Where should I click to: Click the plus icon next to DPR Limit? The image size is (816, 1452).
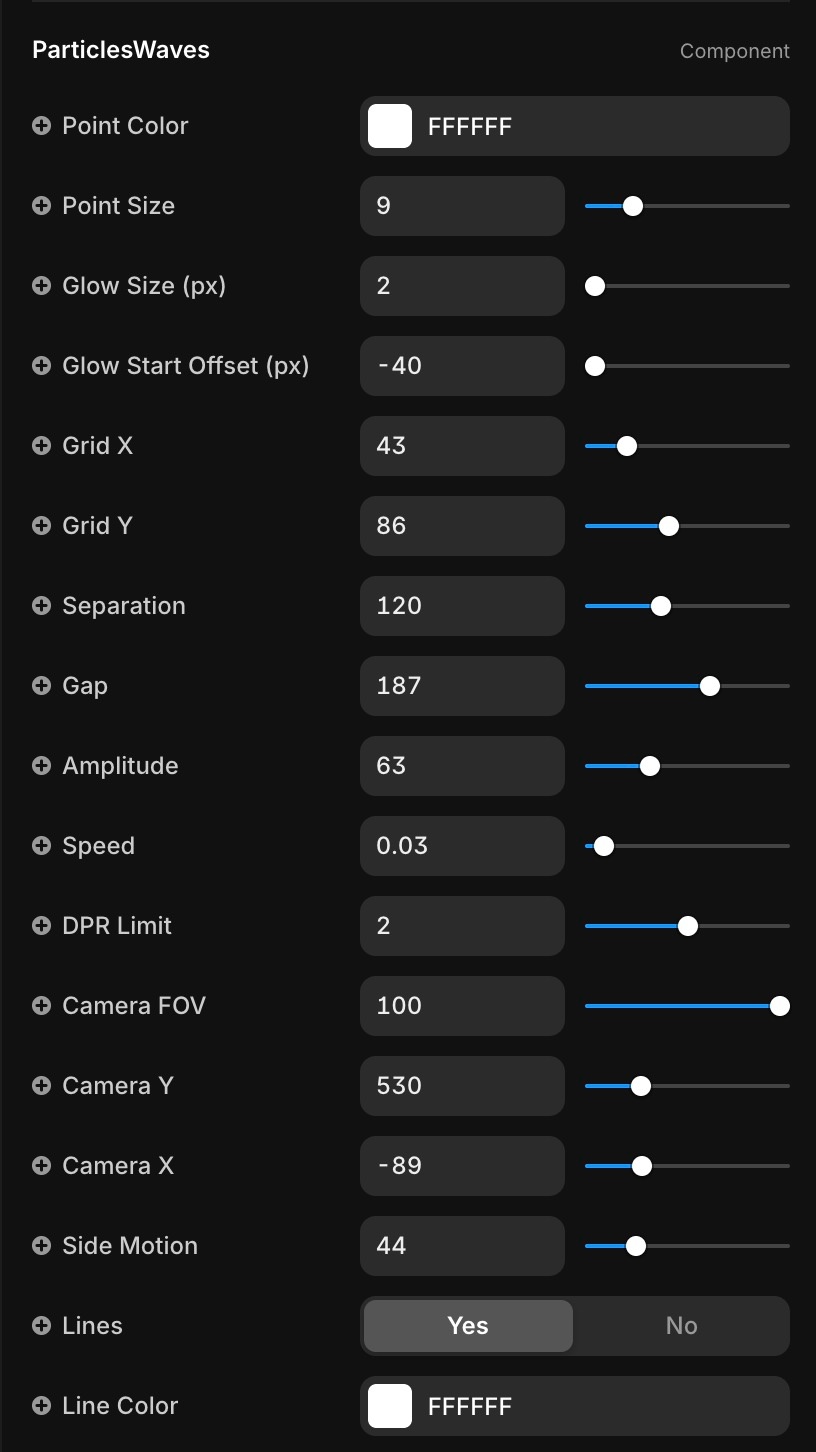(41, 926)
